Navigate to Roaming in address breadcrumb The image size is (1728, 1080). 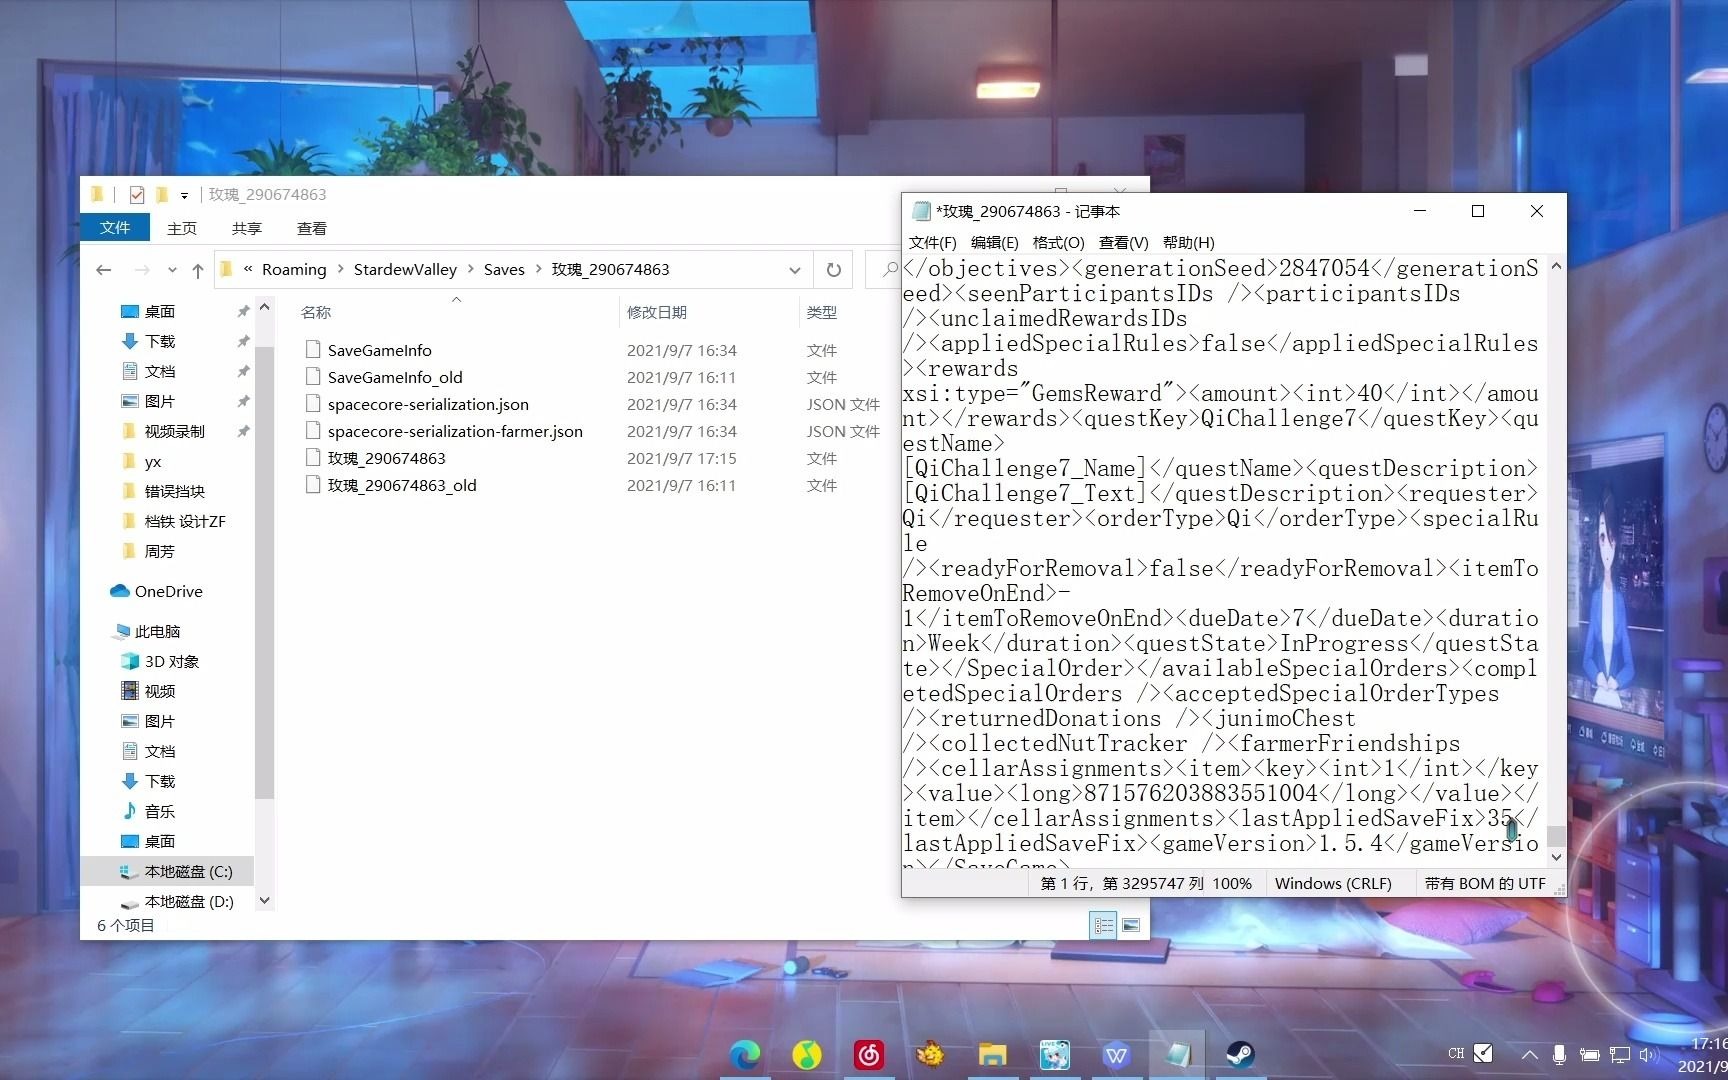click(x=294, y=269)
